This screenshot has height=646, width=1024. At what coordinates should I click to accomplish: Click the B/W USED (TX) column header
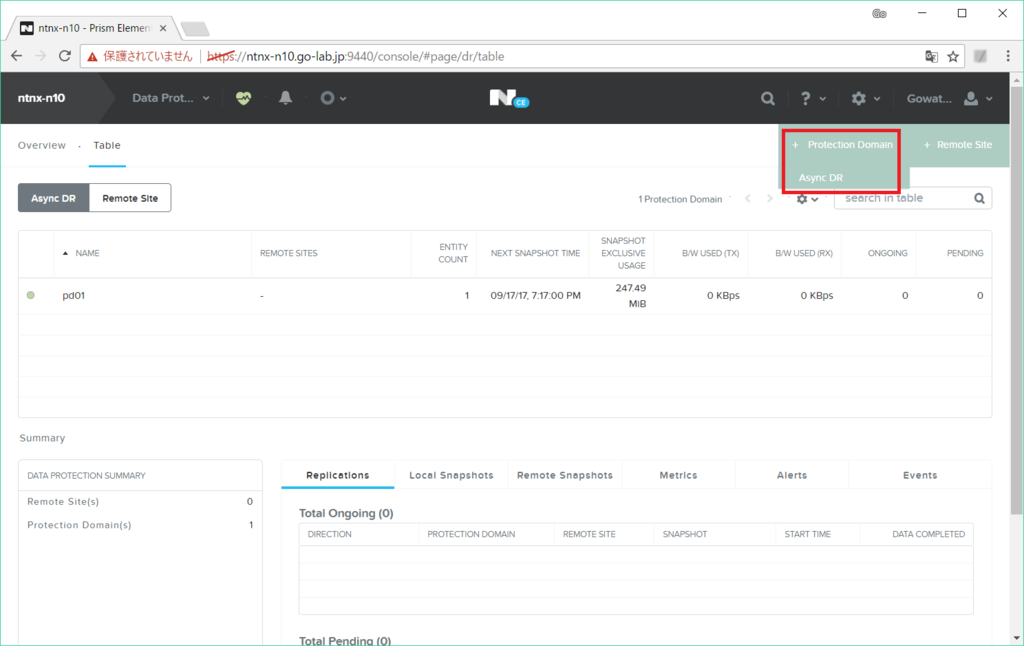711,253
